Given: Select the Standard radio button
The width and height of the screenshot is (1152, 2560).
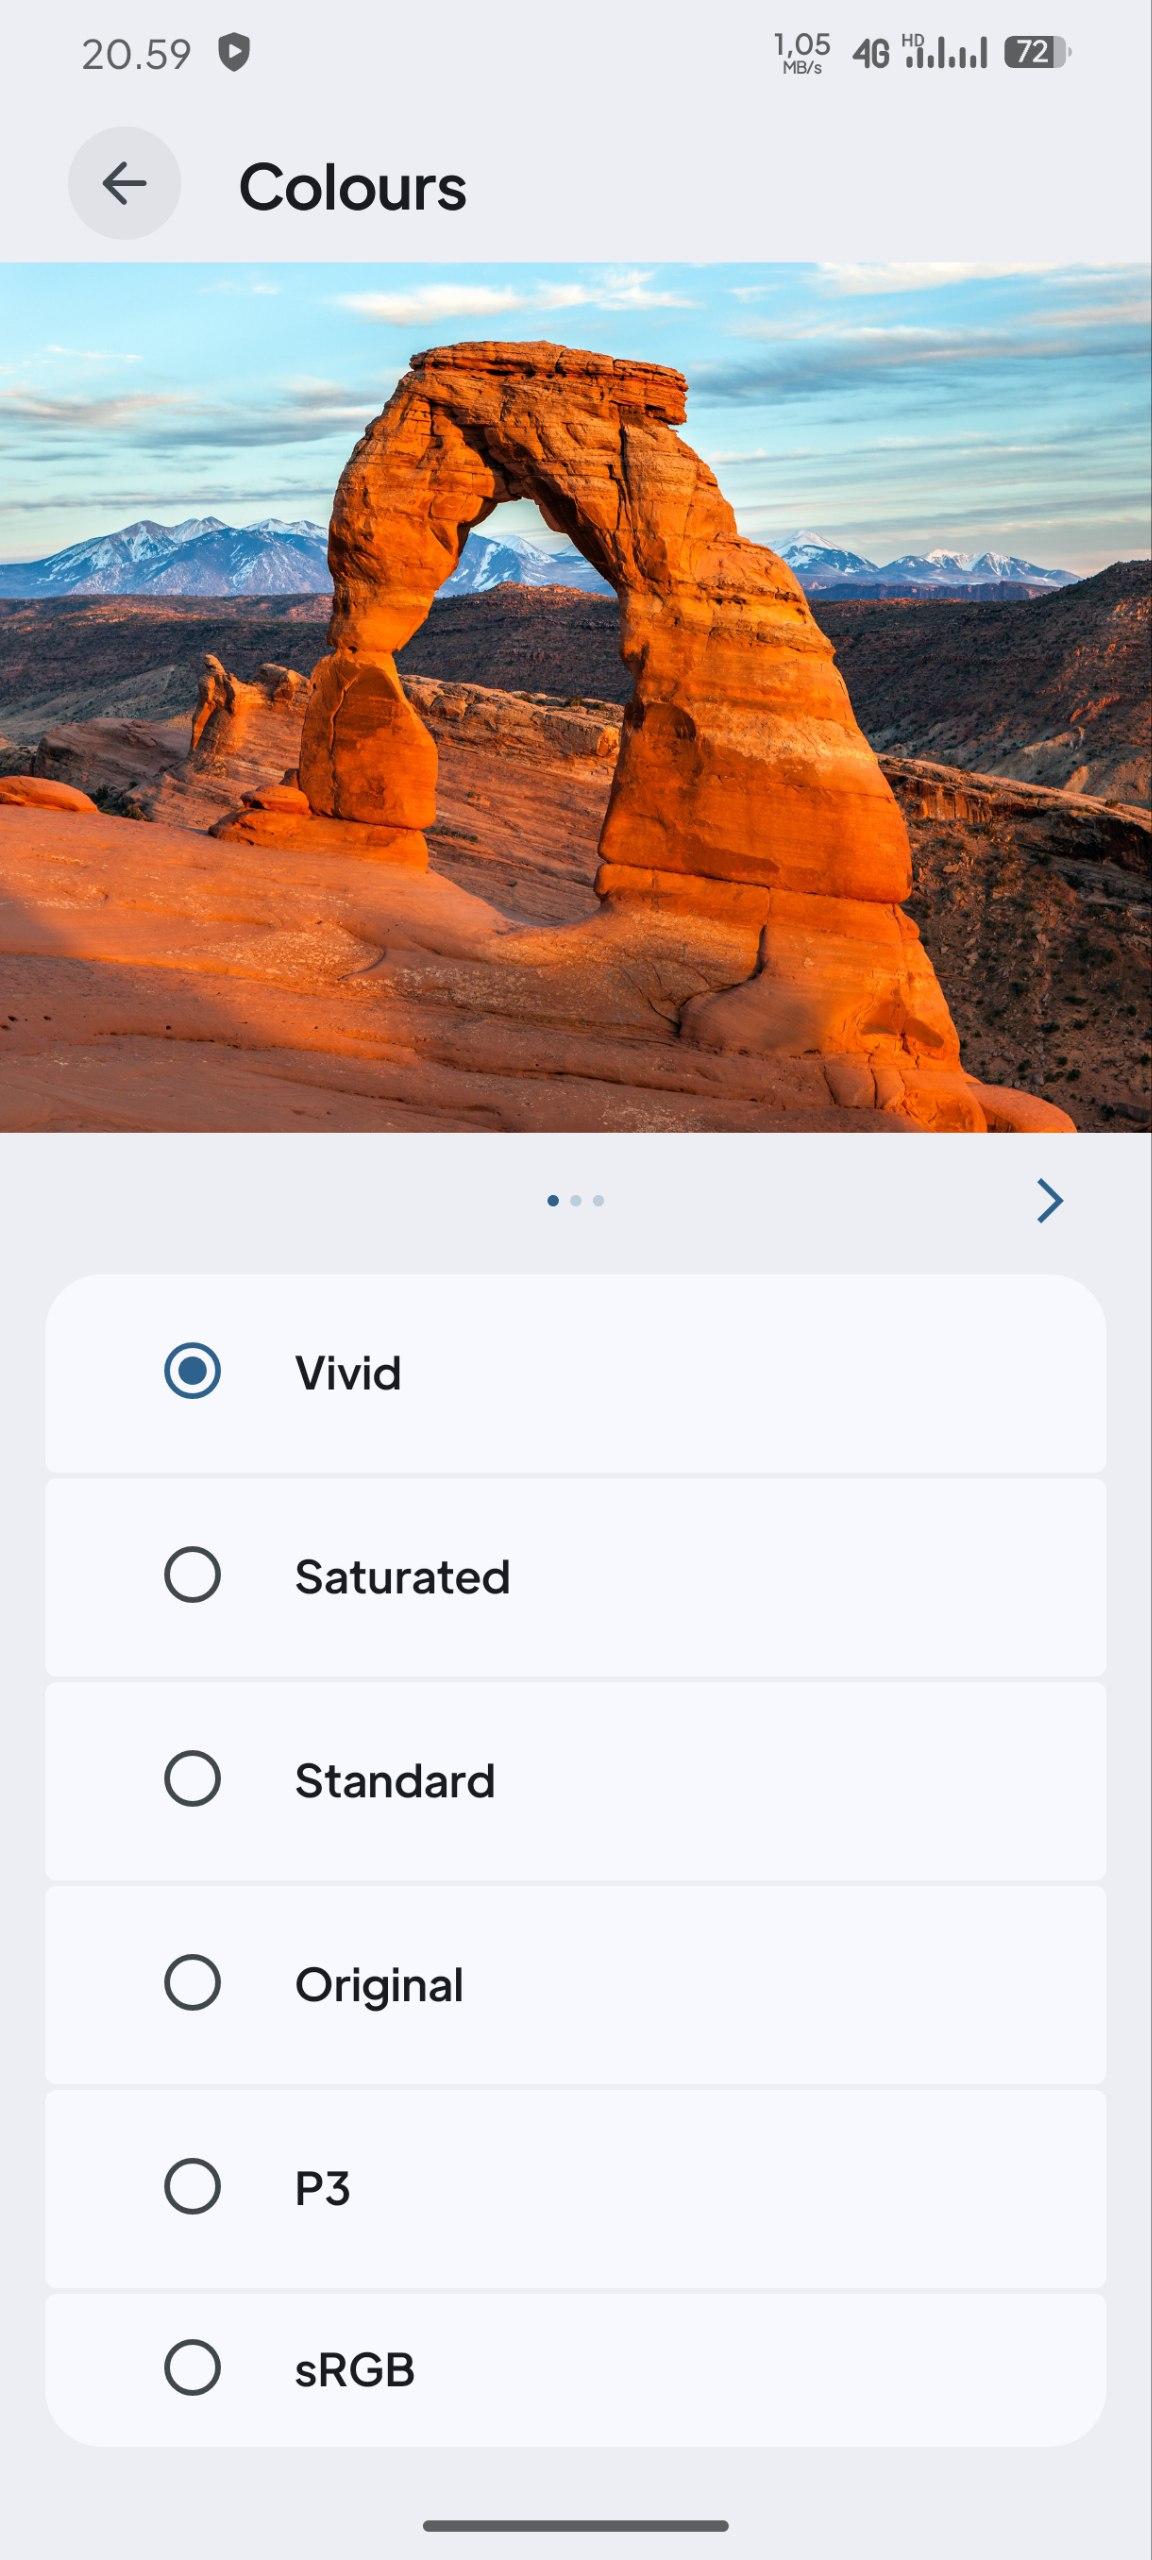Looking at the screenshot, I should (x=192, y=1779).
